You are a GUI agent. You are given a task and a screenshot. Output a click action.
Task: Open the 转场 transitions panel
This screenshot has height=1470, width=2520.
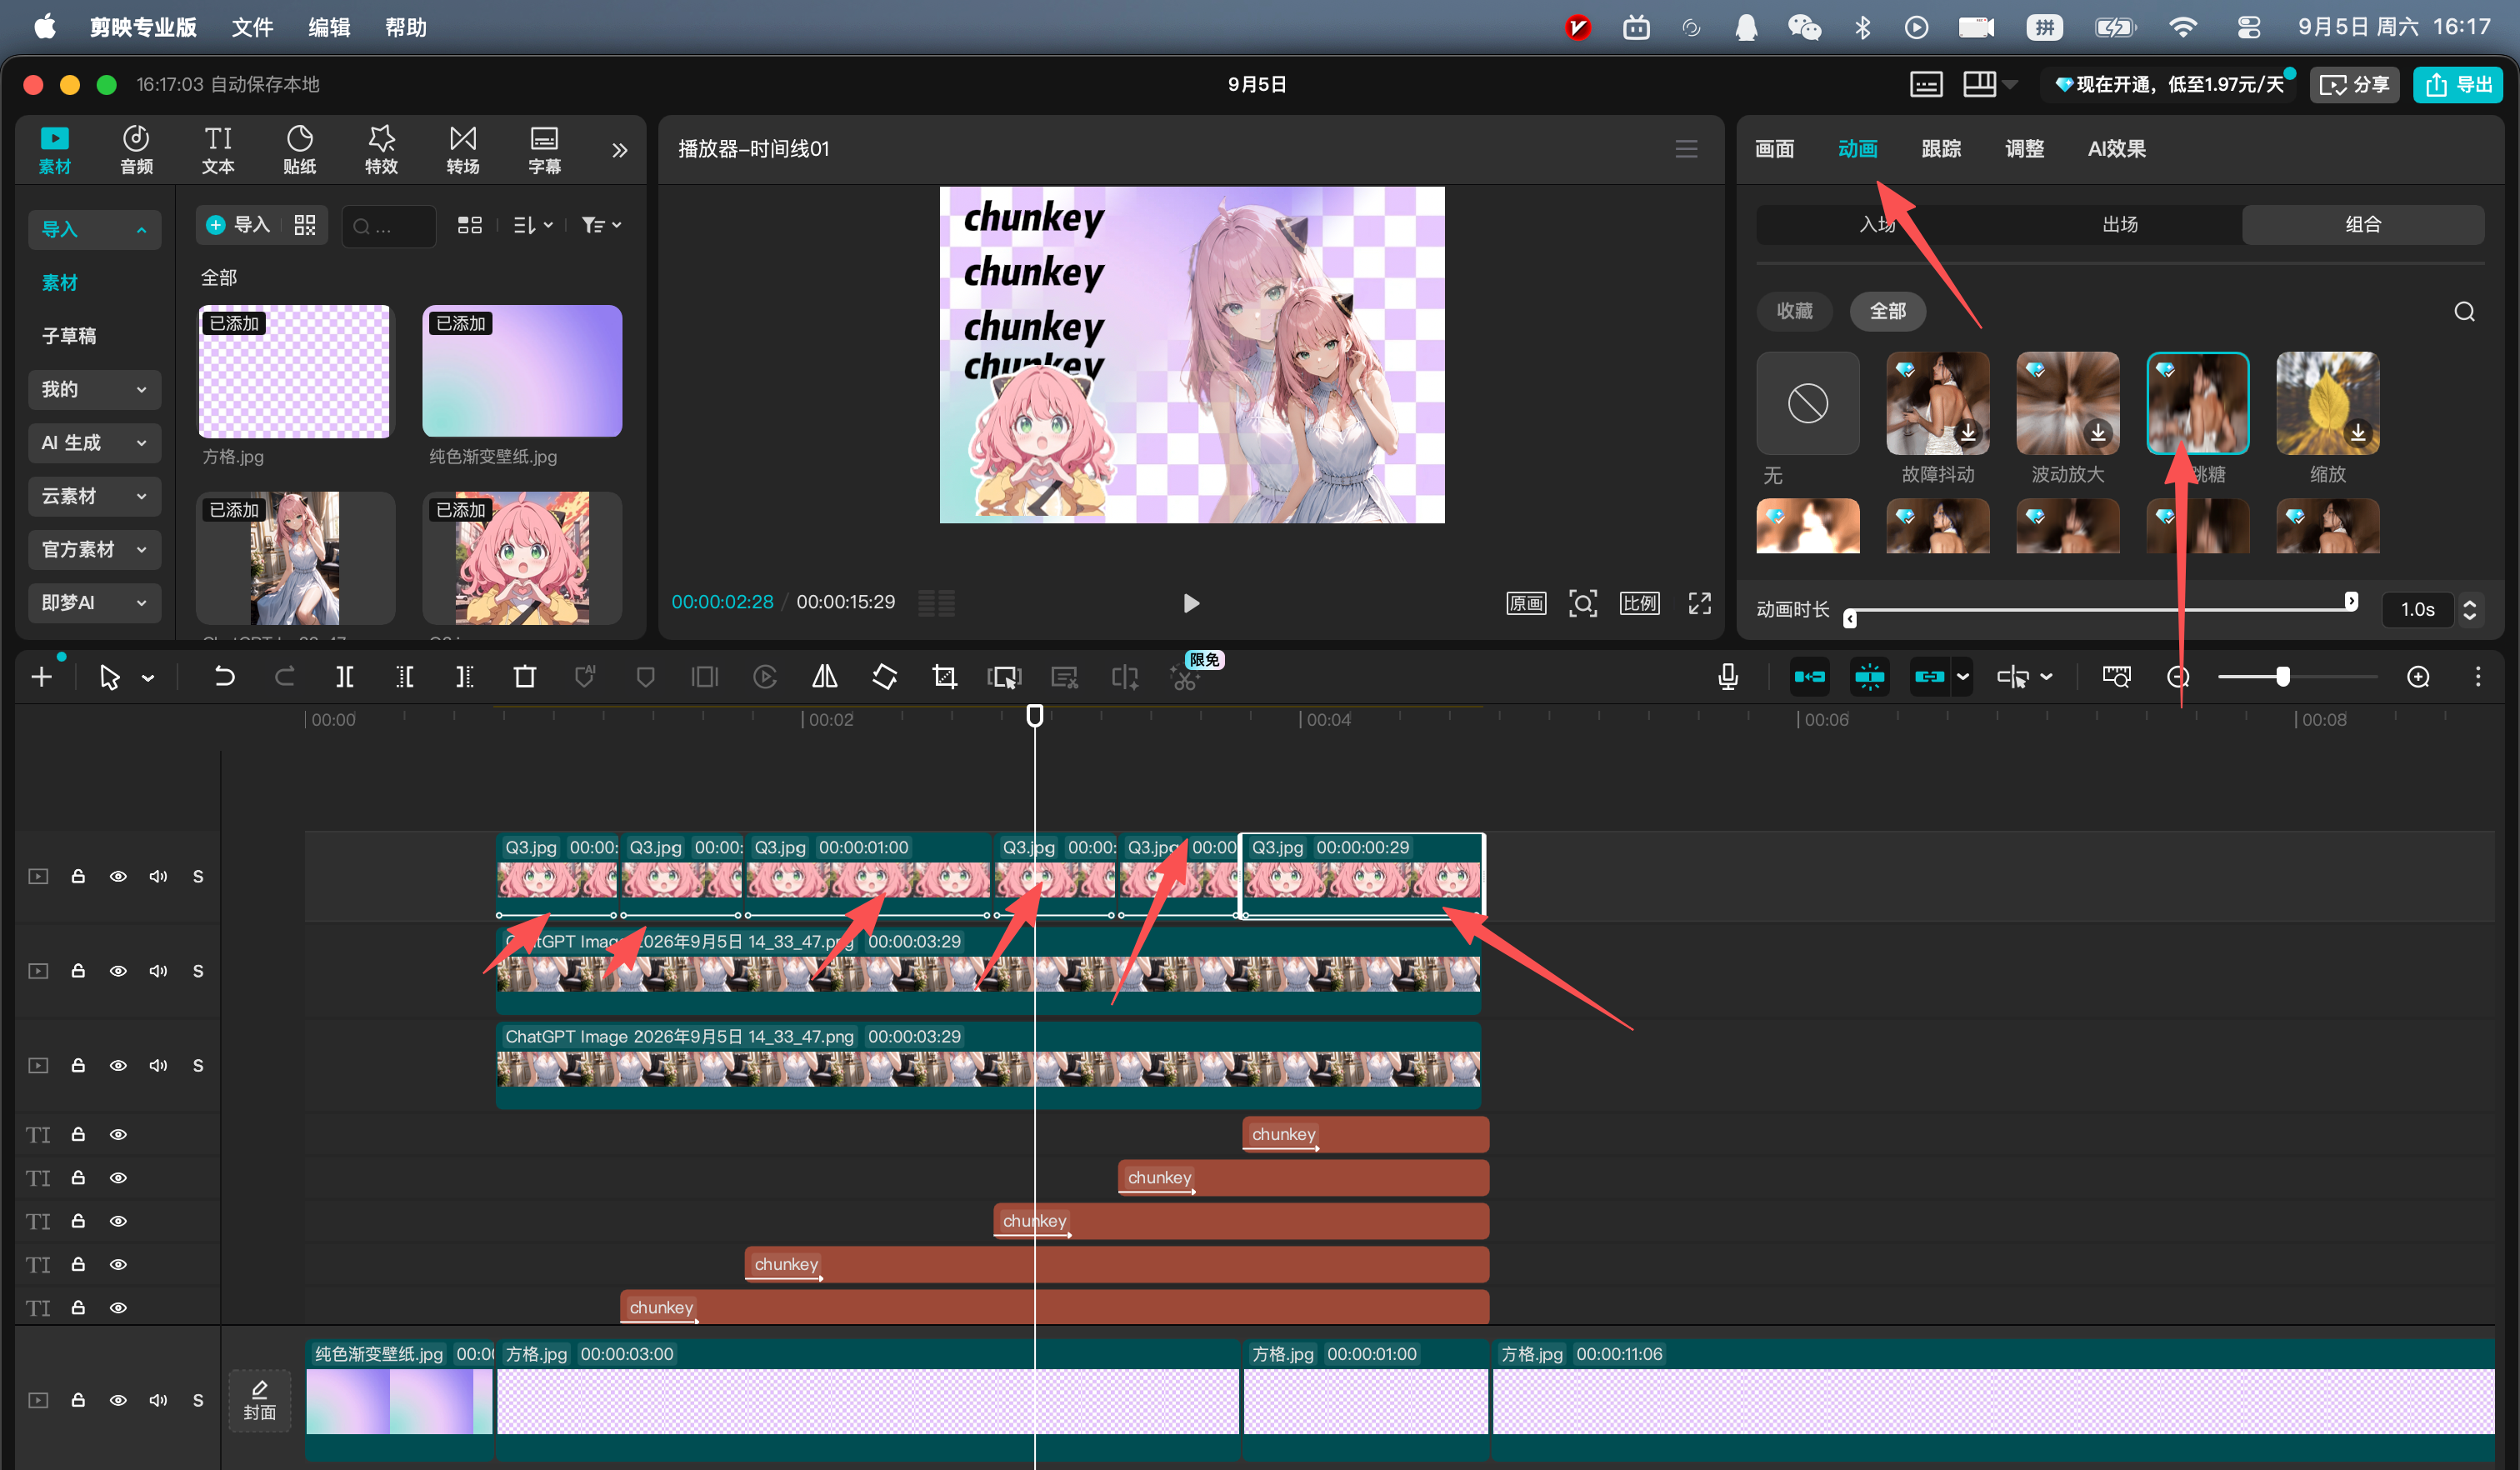(x=463, y=150)
